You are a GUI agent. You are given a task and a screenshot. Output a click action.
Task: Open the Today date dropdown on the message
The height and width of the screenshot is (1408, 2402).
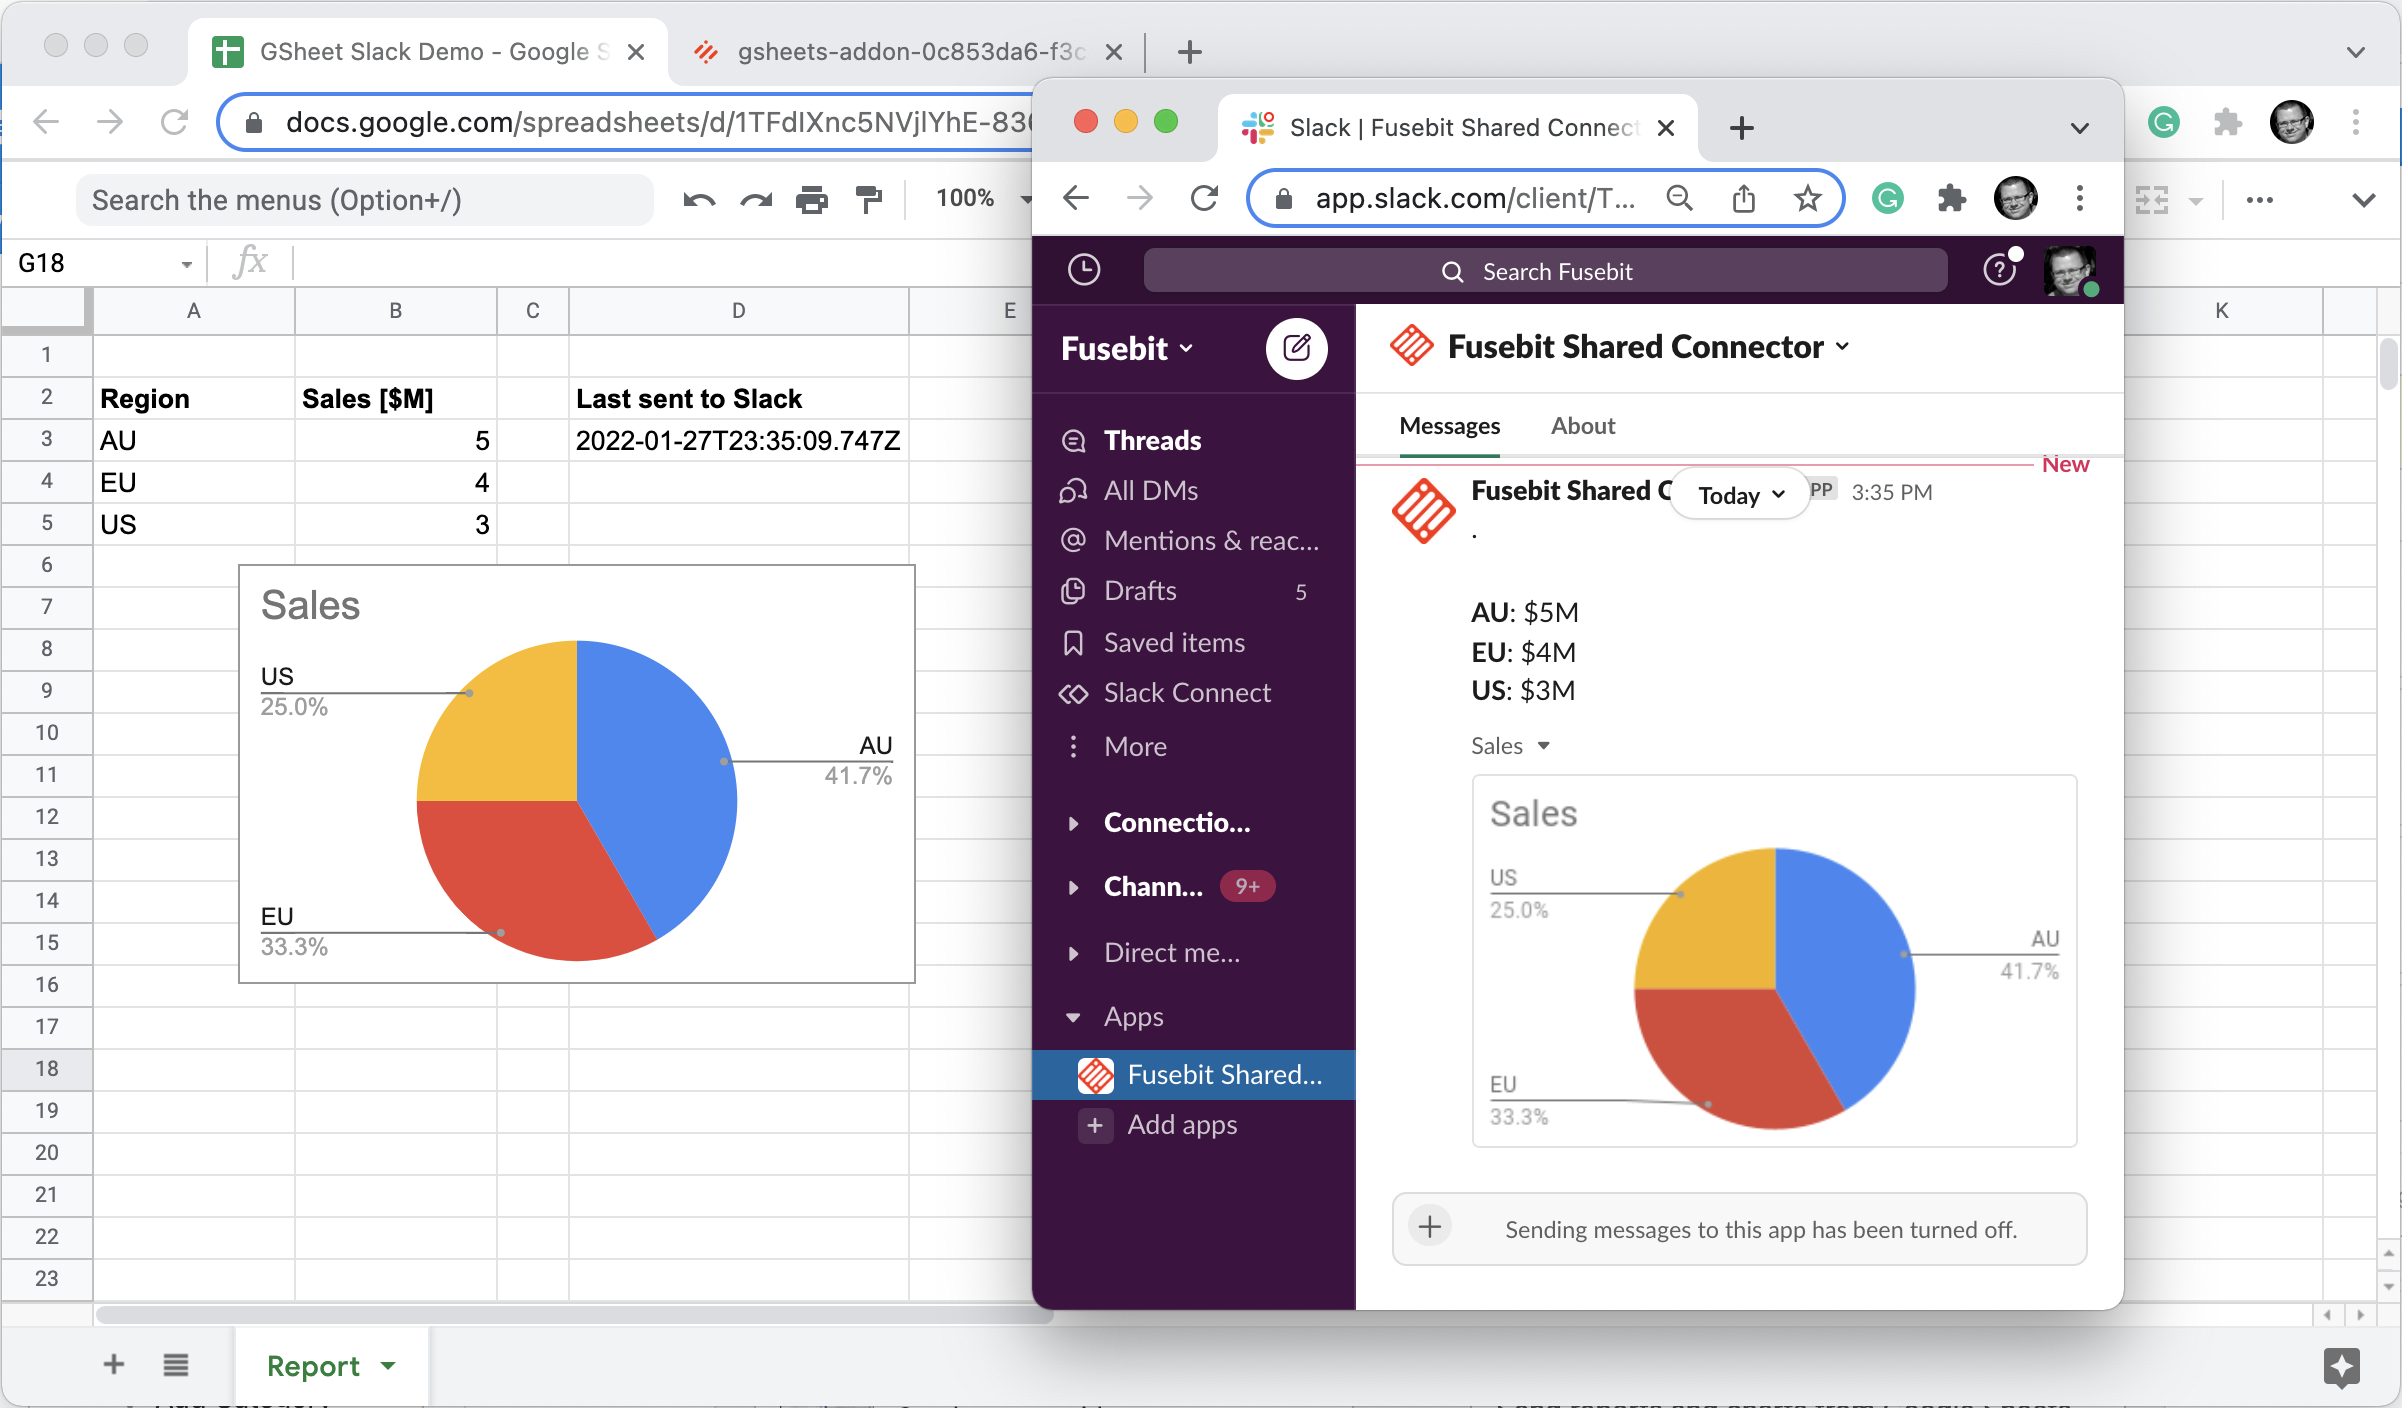coord(1737,494)
